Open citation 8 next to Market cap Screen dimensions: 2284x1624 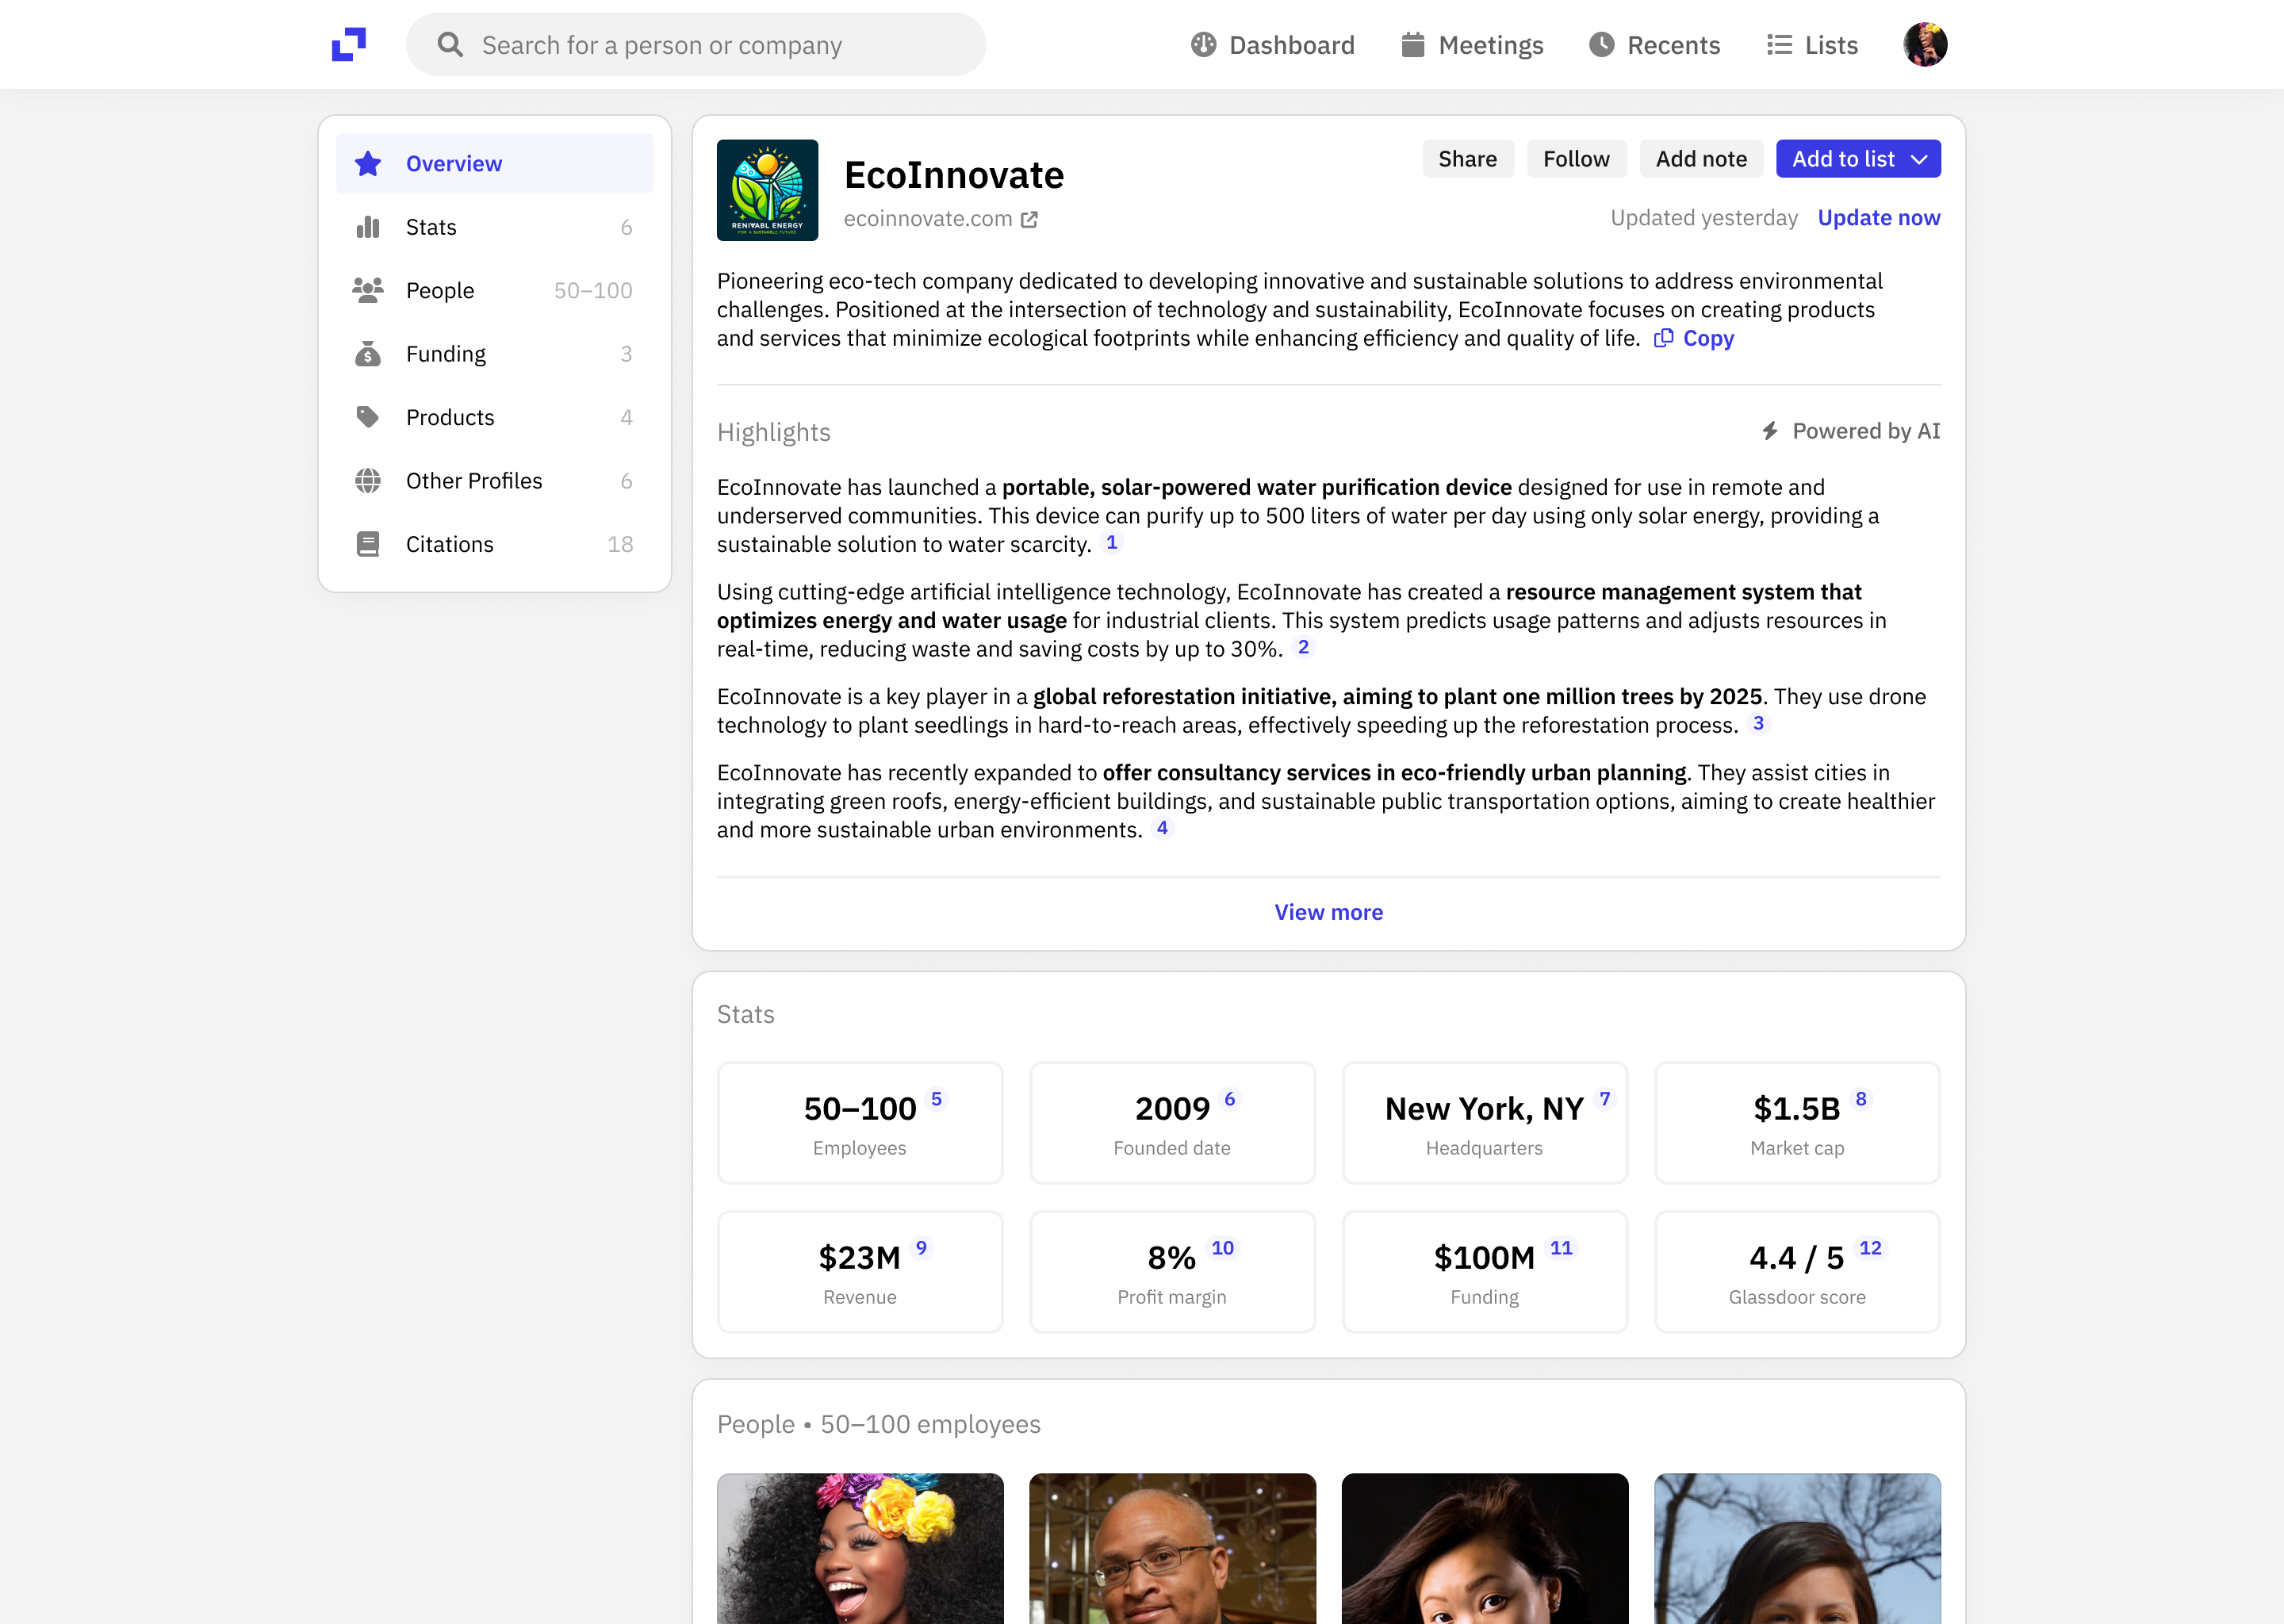tap(1860, 1099)
